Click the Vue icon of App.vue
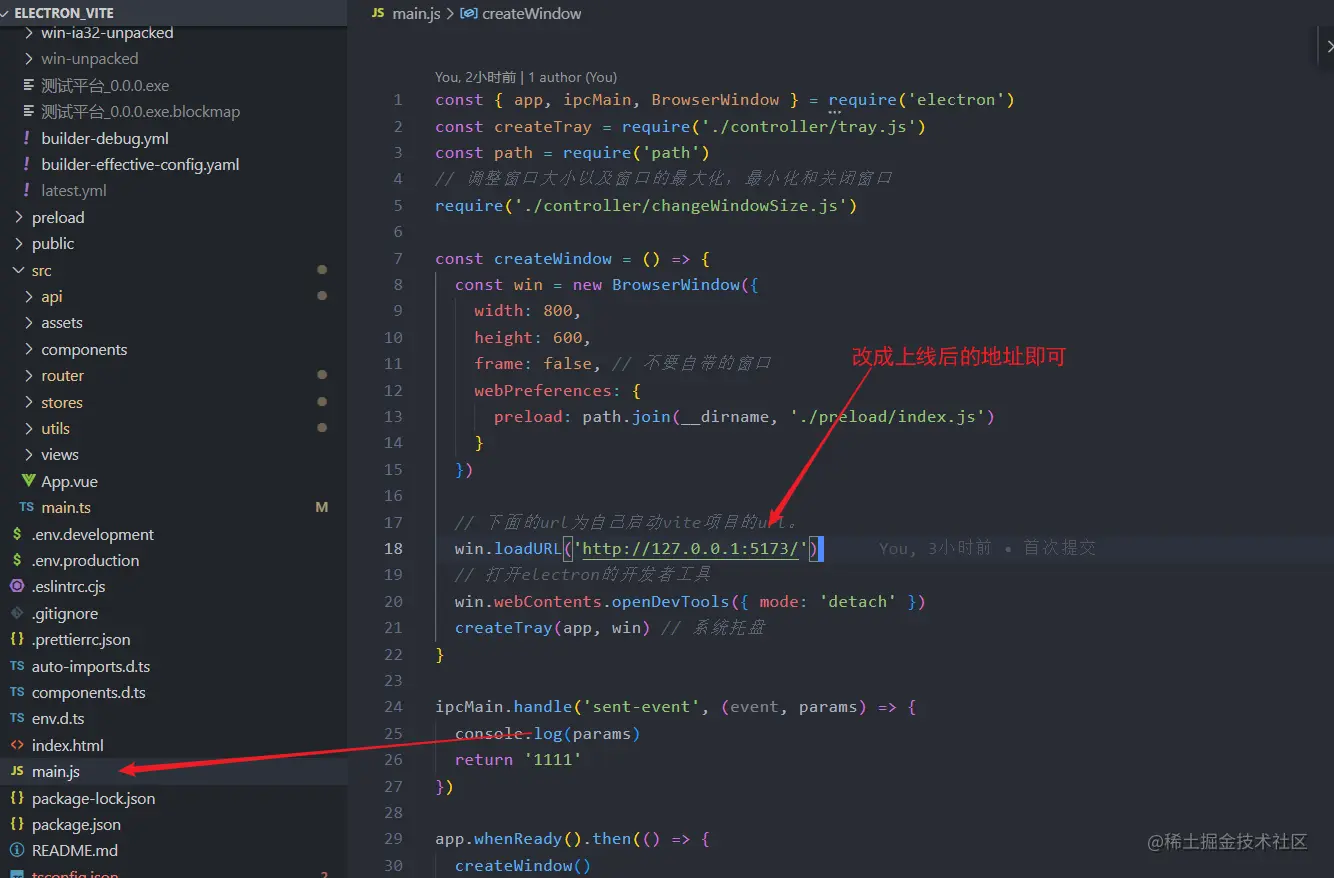The width and height of the screenshot is (1334, 878). coord(28,482)
